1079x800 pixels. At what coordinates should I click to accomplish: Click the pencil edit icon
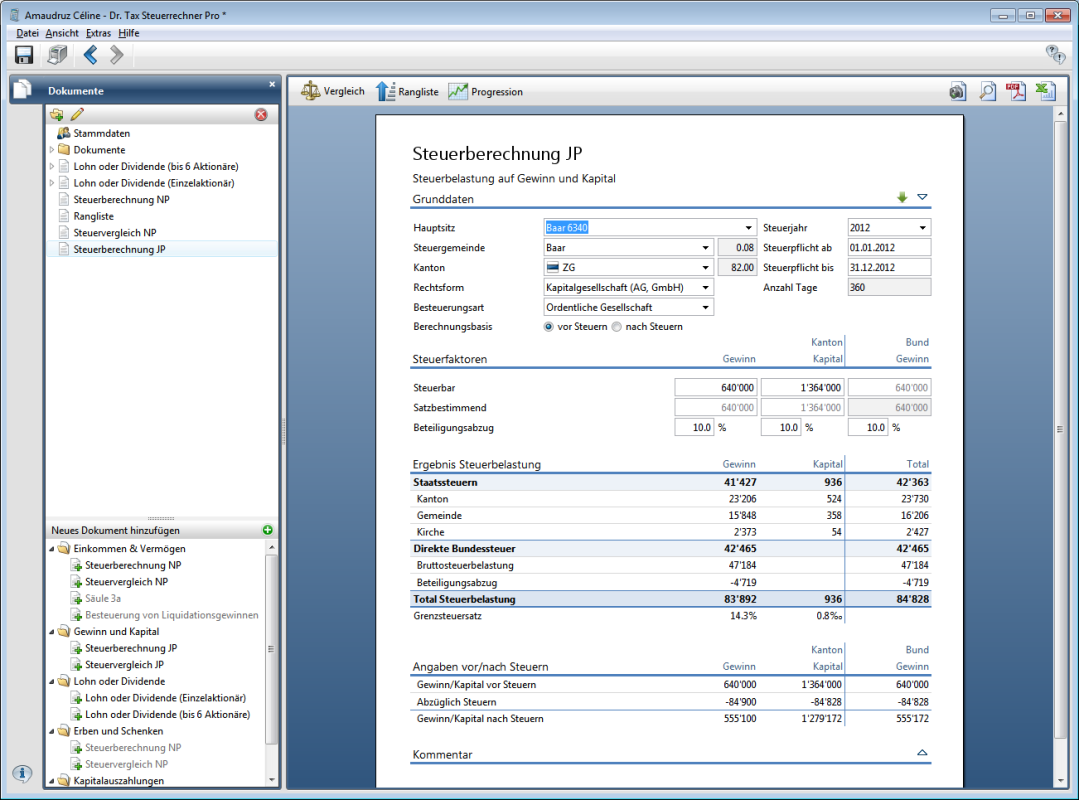pyautogui.click(x=77, y=114)
